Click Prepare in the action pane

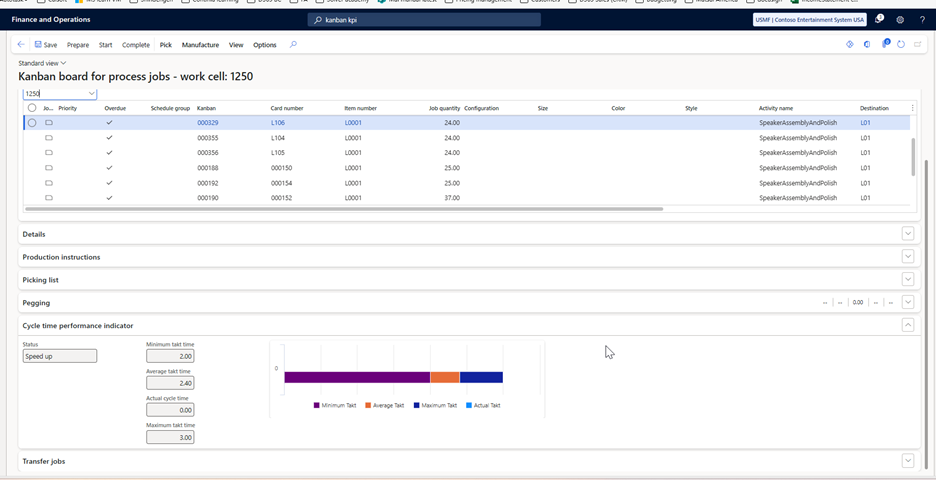pos(78,45)
